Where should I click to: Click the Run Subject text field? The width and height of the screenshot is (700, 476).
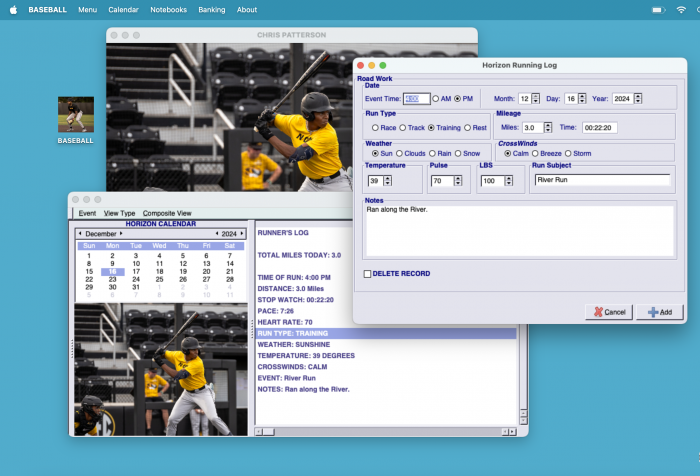(601, 180)
